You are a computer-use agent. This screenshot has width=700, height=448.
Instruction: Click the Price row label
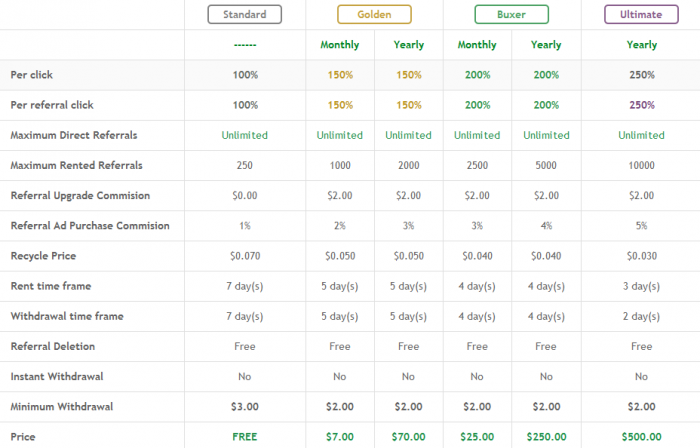[23, 436]
